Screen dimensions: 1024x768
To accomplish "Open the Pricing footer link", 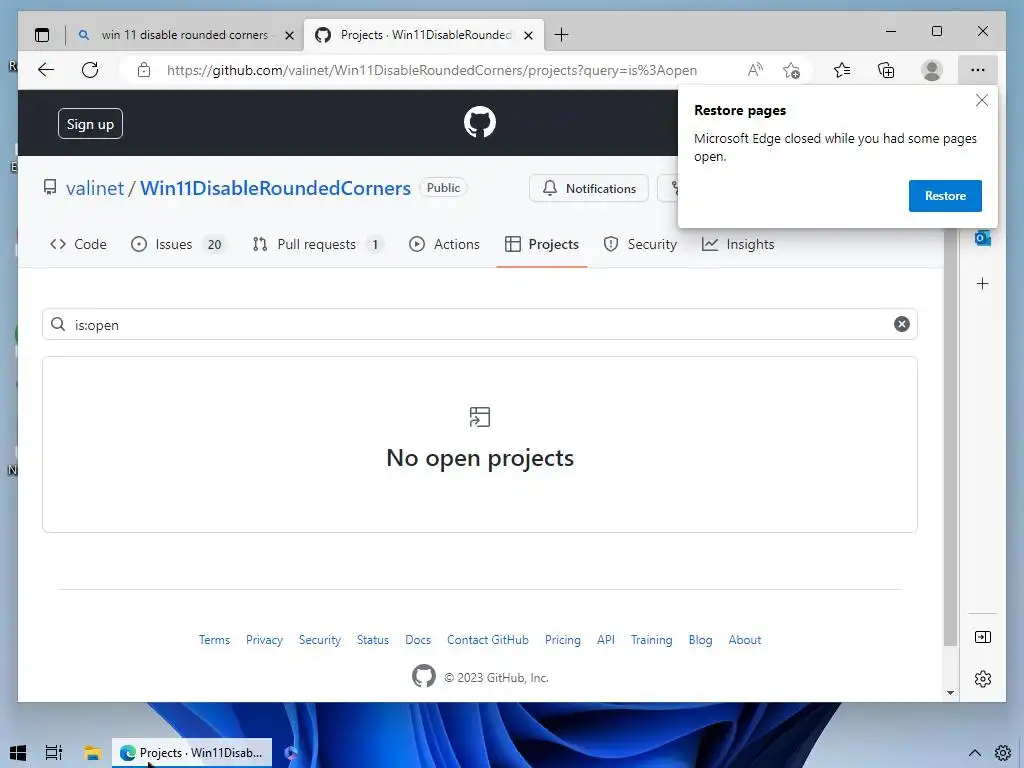I will [563, 639].
